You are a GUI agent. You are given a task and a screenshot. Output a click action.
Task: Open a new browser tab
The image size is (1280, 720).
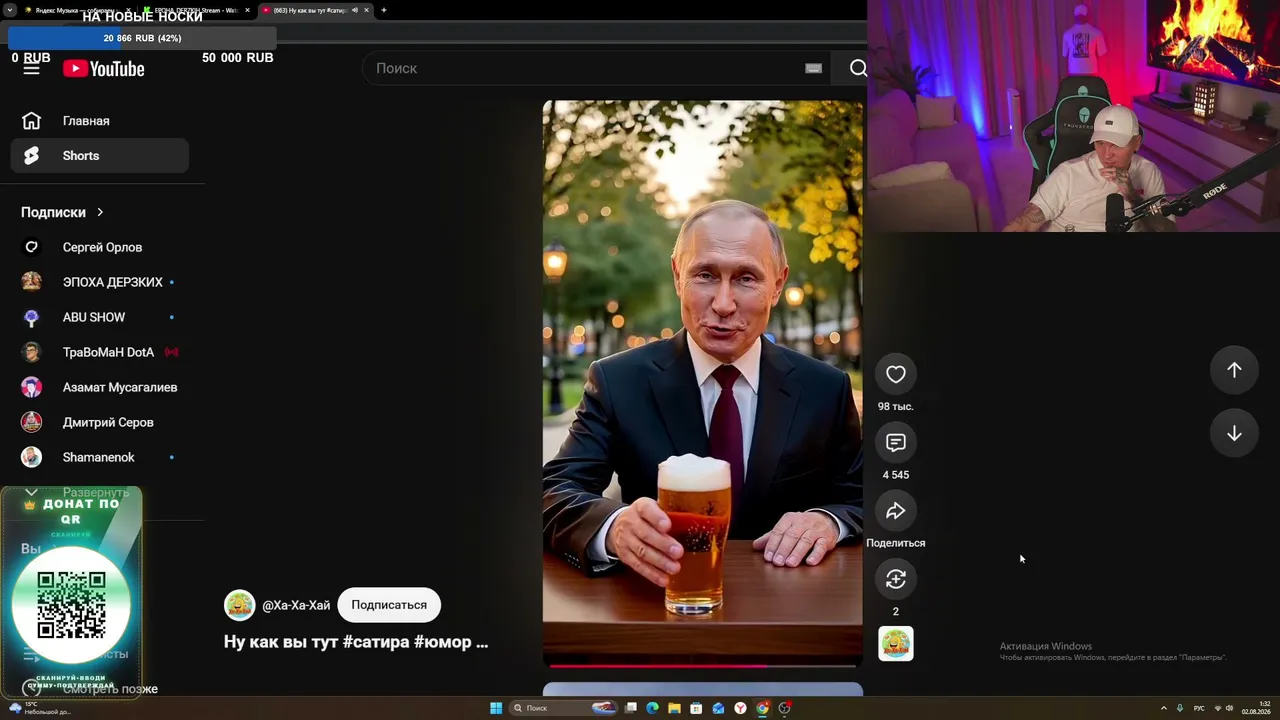384,10
